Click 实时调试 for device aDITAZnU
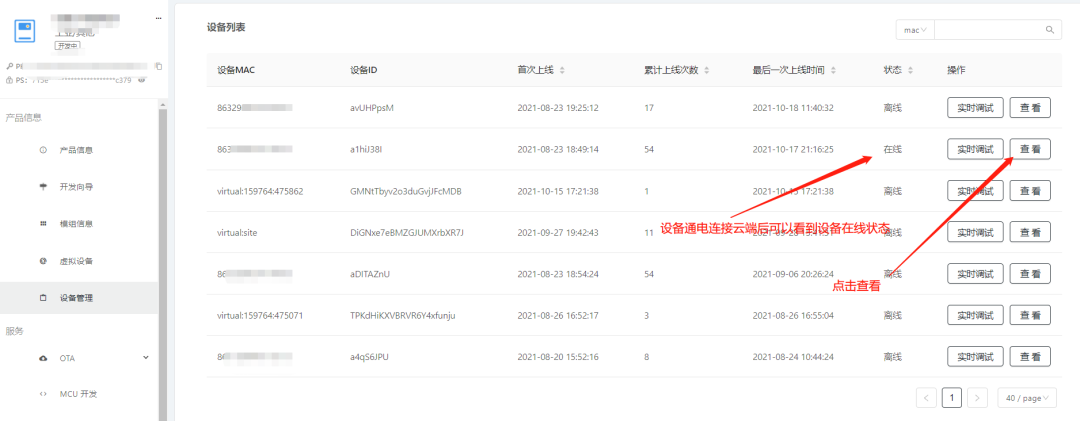 (975, 274)
